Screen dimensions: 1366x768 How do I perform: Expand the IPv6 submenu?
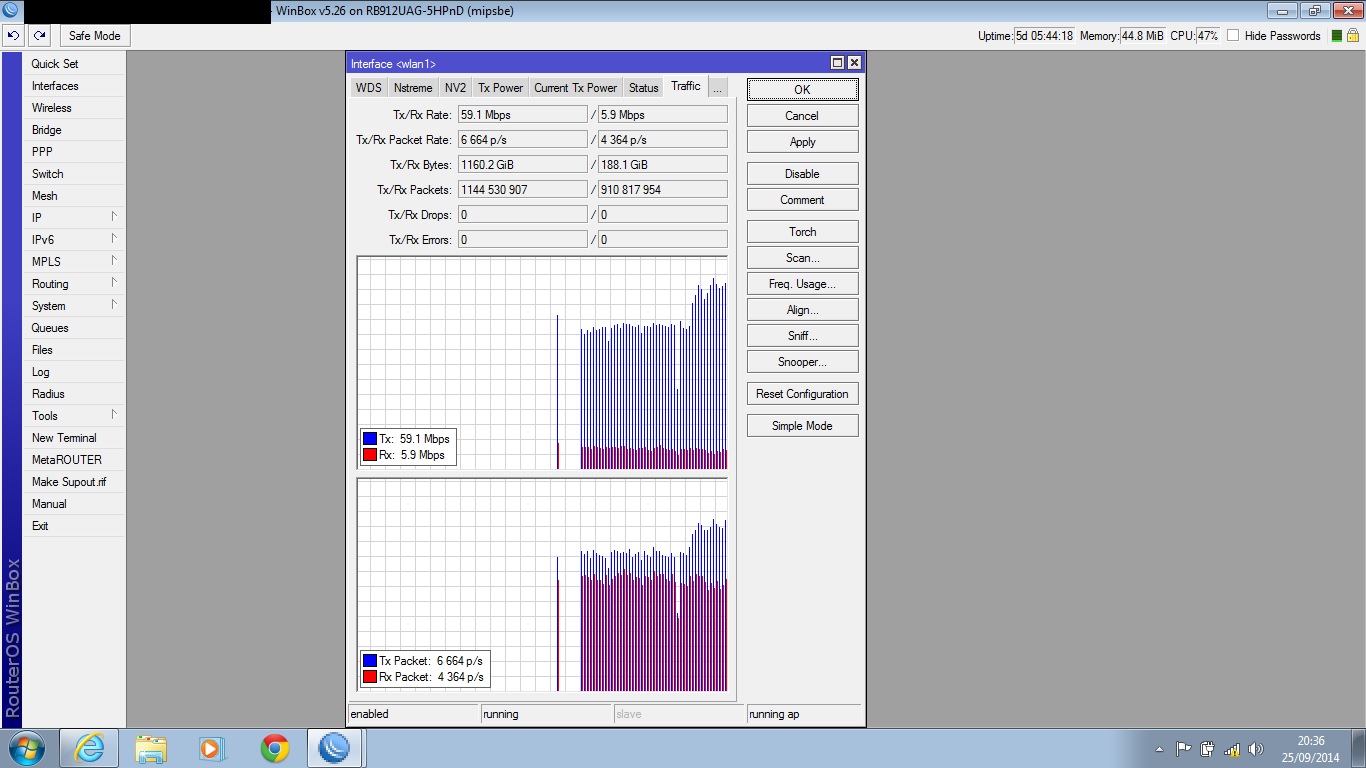click(75, 240)
